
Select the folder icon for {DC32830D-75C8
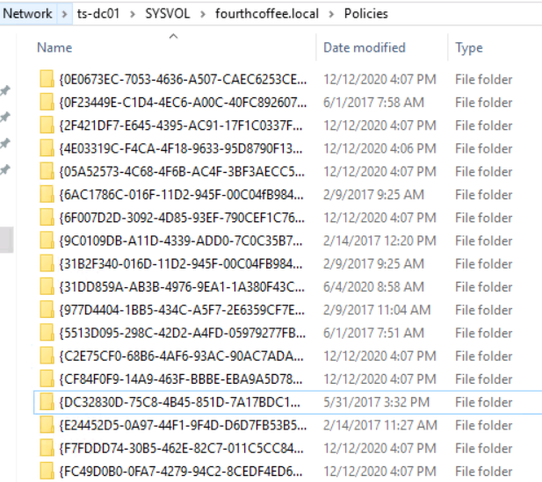47,402
